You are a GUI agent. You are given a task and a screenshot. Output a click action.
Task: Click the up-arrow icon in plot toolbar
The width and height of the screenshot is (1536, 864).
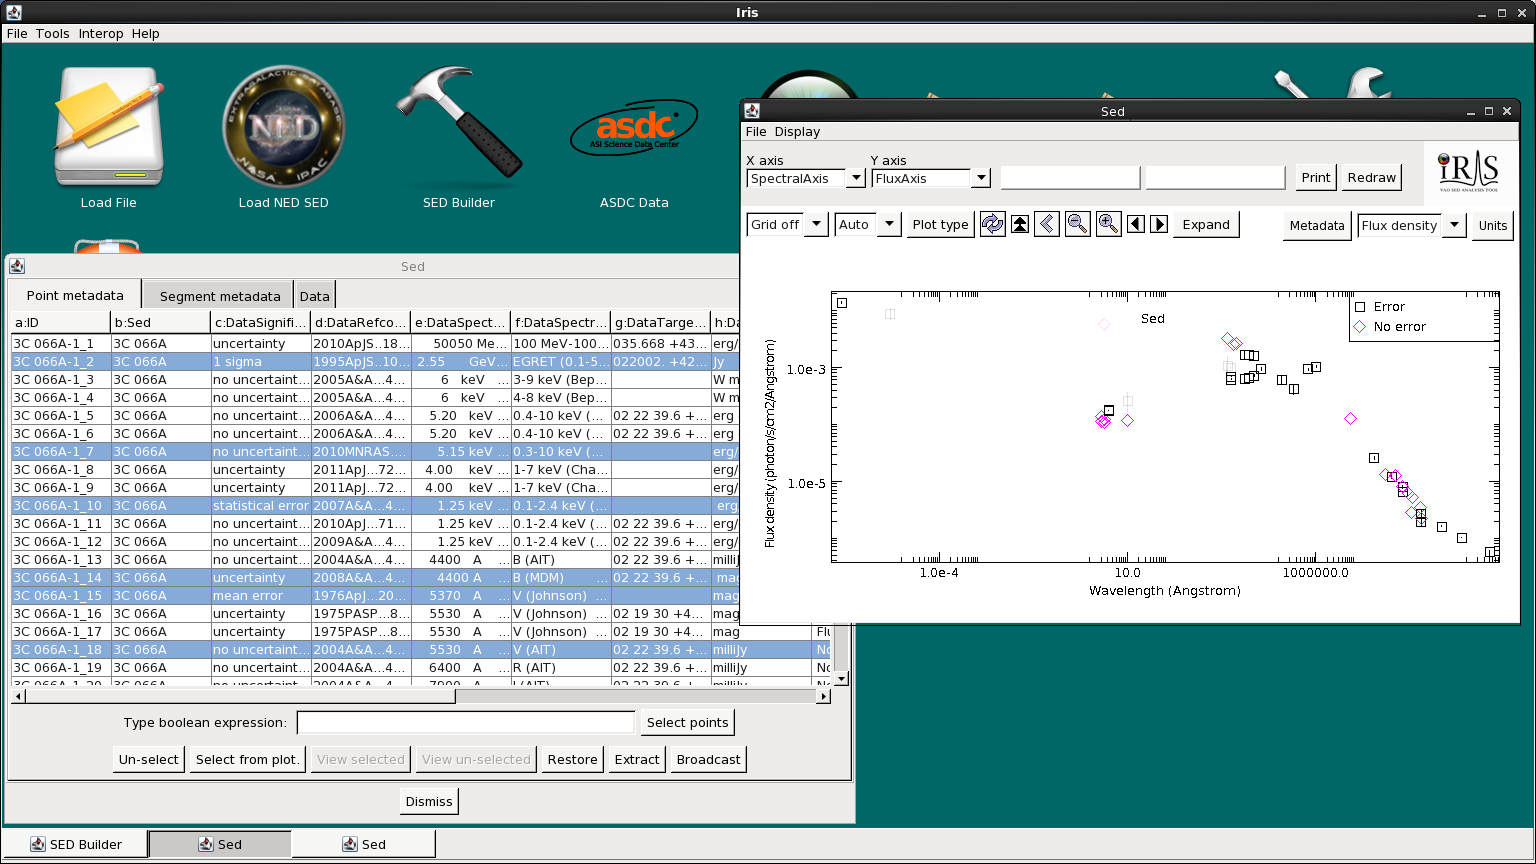point(1020,224)
